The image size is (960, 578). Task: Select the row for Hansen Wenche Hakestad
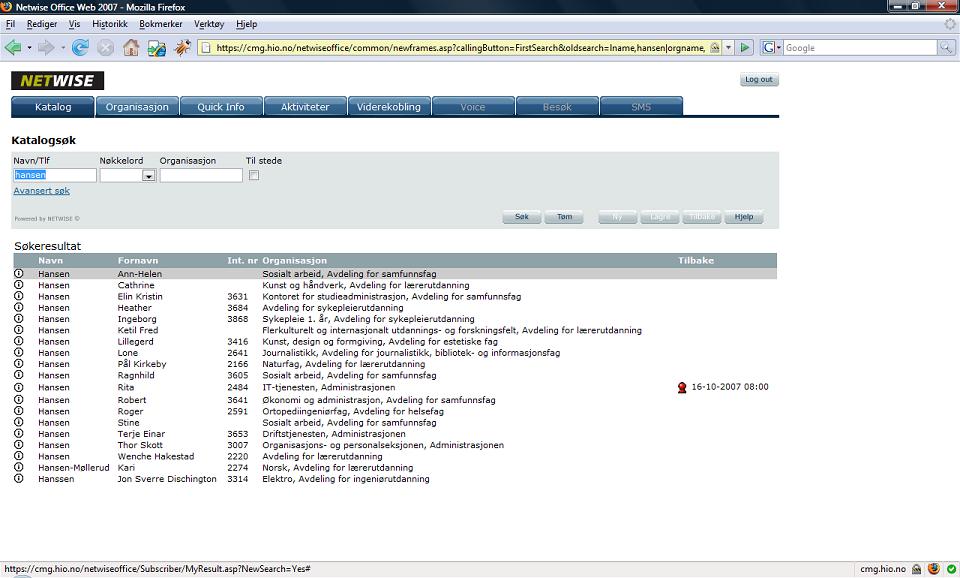[x=395, y=456]
